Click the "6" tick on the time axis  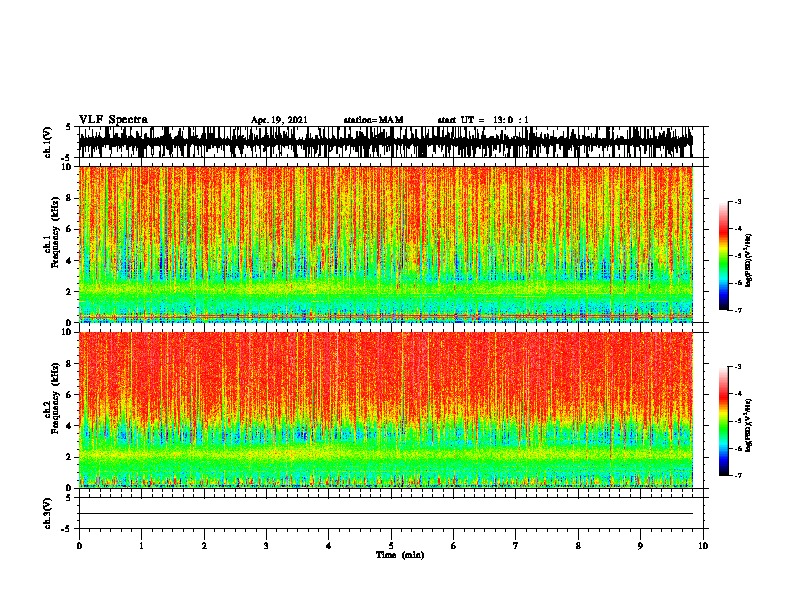point(454,546)
